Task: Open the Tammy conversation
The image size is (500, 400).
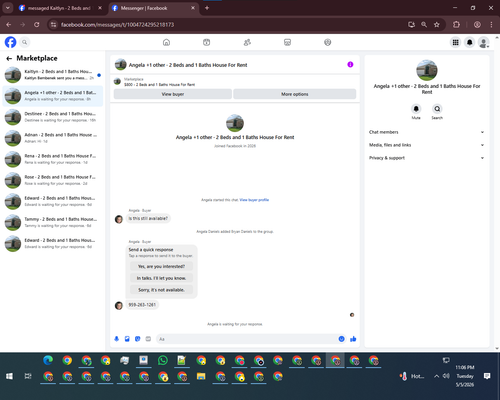Action: (53, 222)
